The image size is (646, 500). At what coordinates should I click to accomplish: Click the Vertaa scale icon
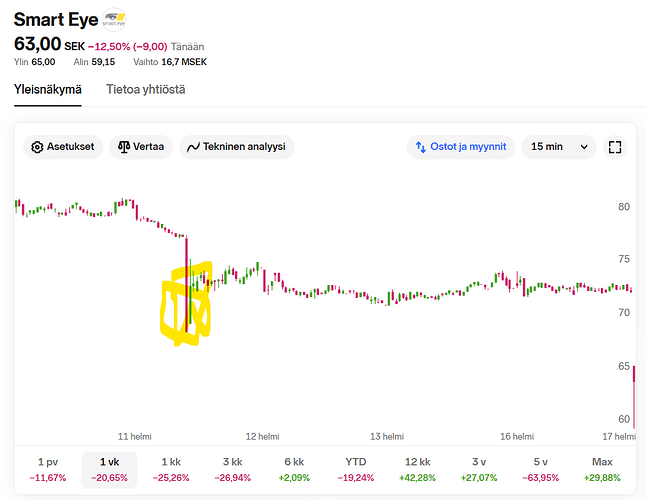click(124, 147)
